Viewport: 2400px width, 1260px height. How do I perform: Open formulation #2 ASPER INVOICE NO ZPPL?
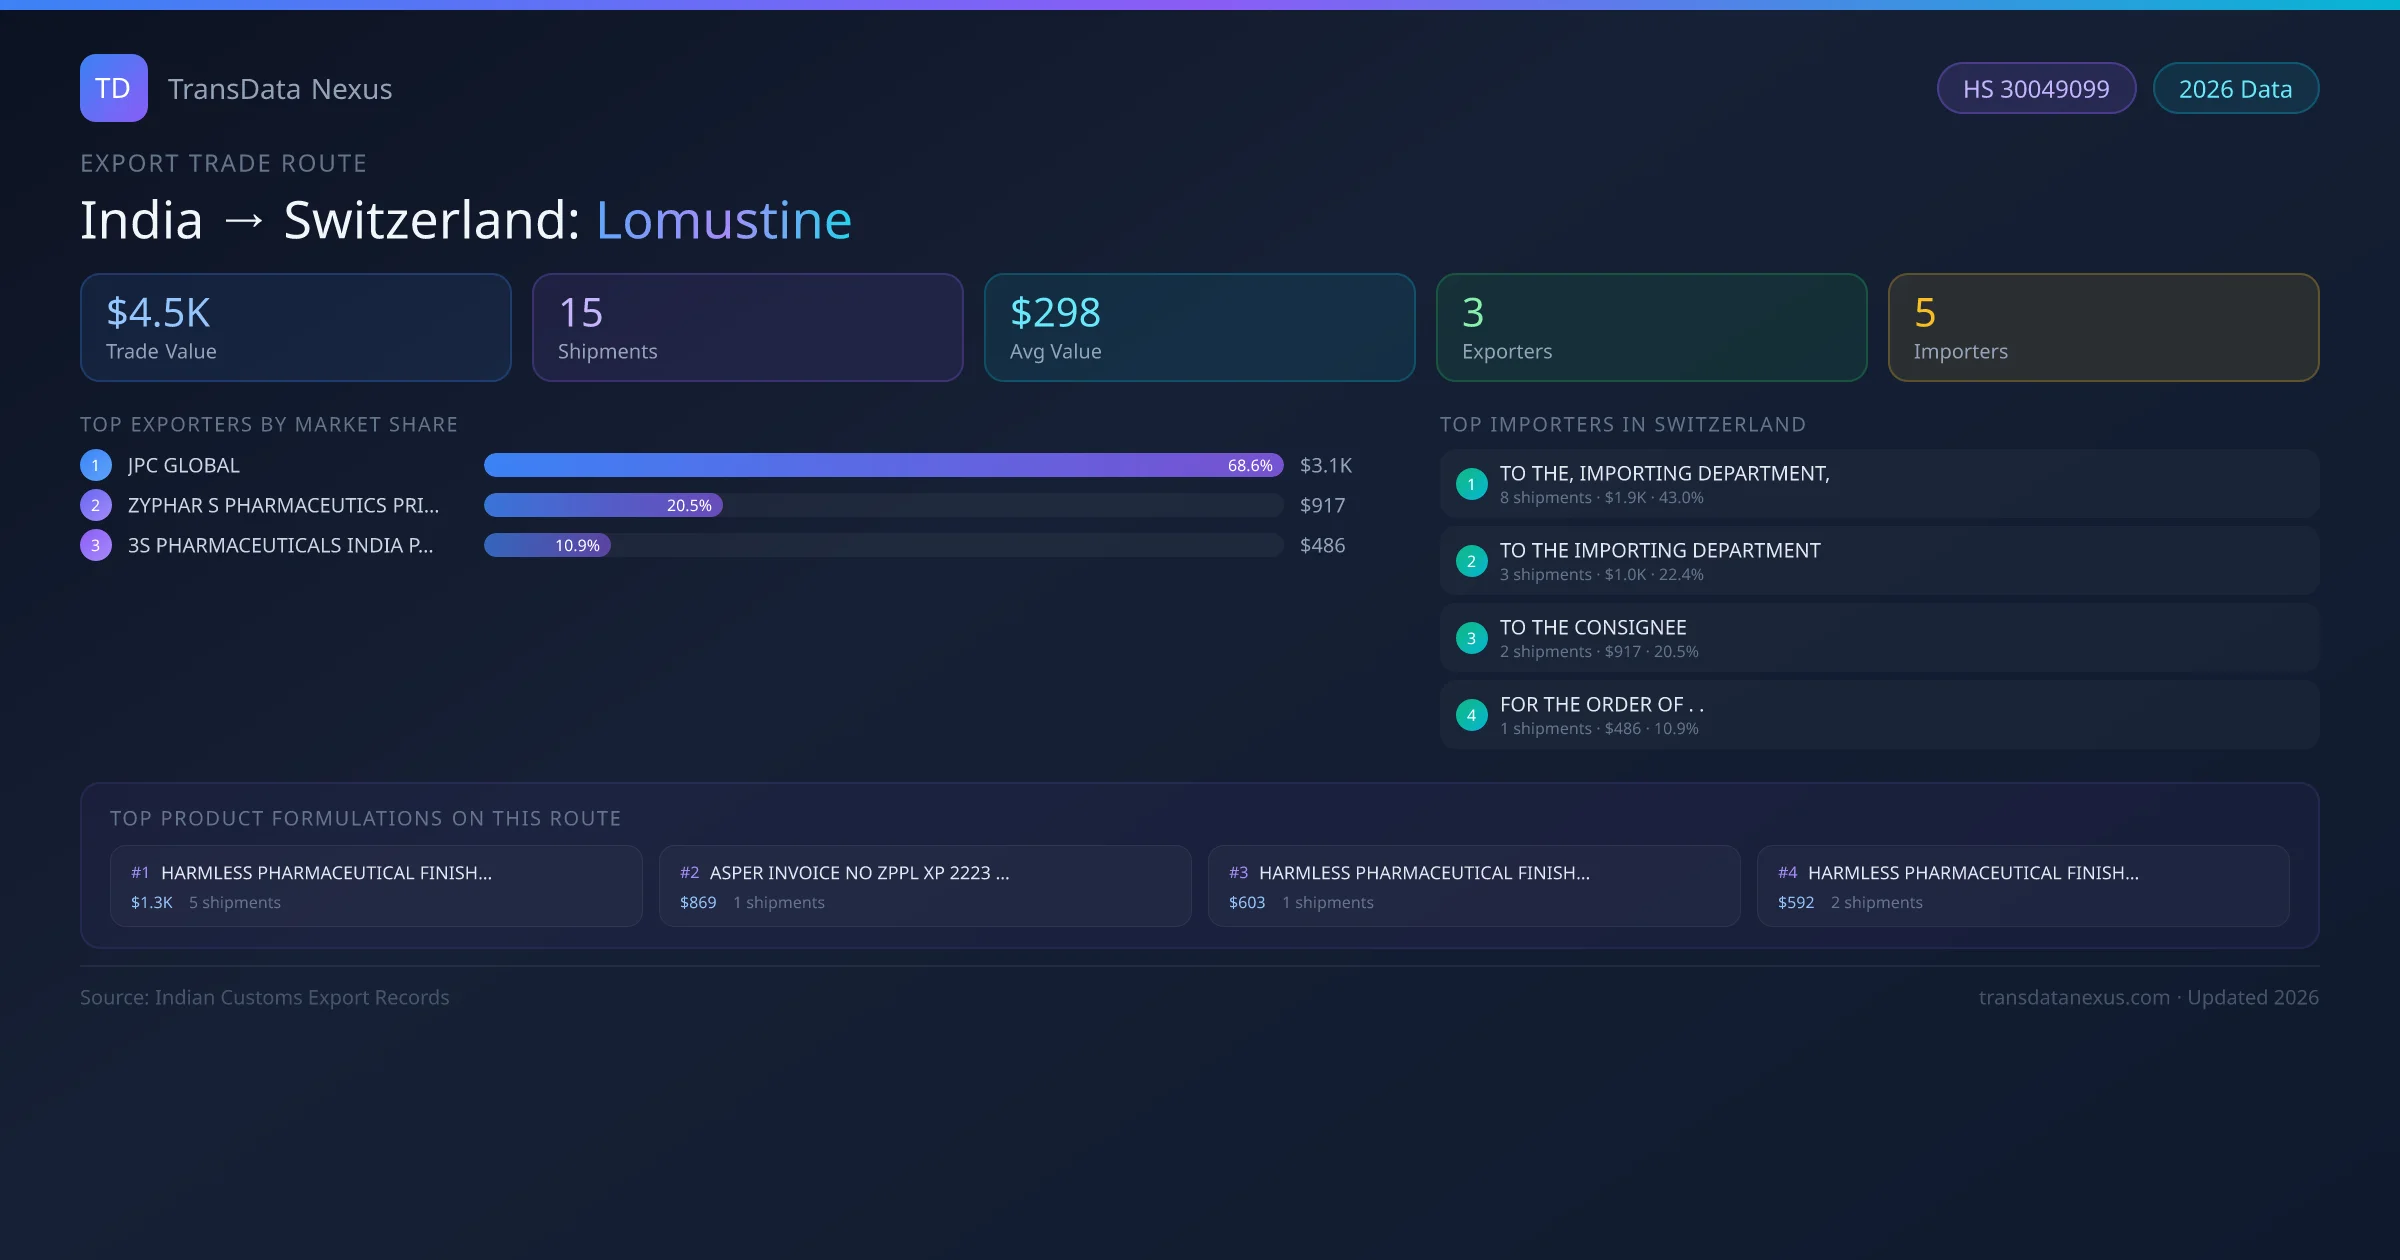pos(924,886)
